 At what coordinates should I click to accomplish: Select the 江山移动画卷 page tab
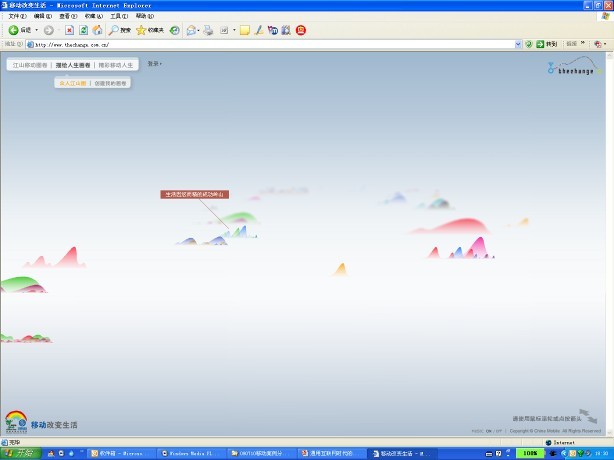point(30,65)
